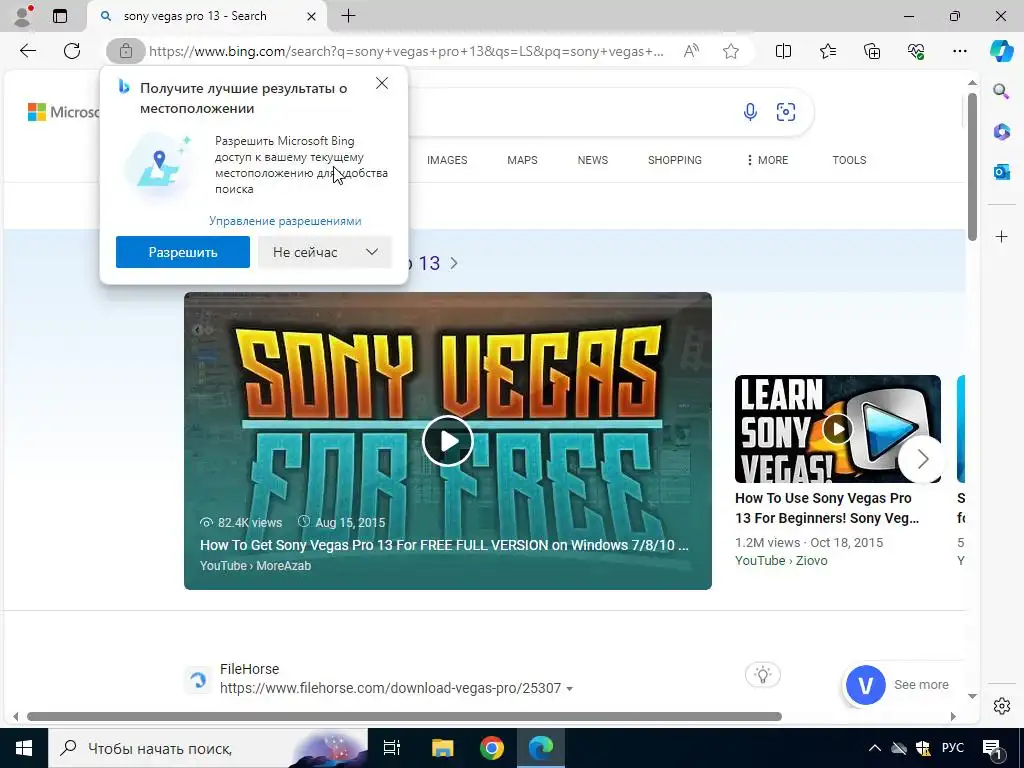Open Управление разрешениями link
The height and width of the screenshot is (768, 1024).
tap(285, 221)
